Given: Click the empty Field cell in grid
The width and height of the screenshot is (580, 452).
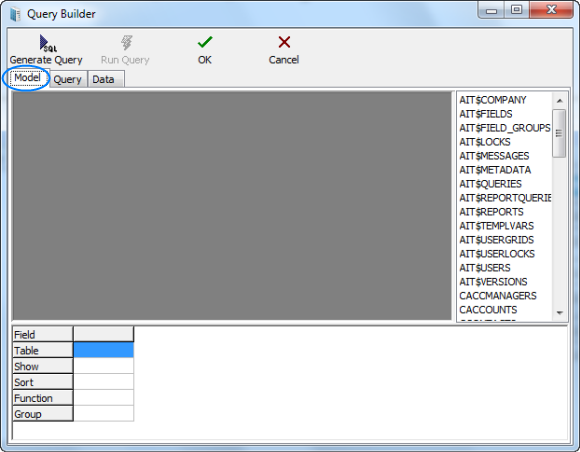Looking at the screenshot, I should [104, 334].
